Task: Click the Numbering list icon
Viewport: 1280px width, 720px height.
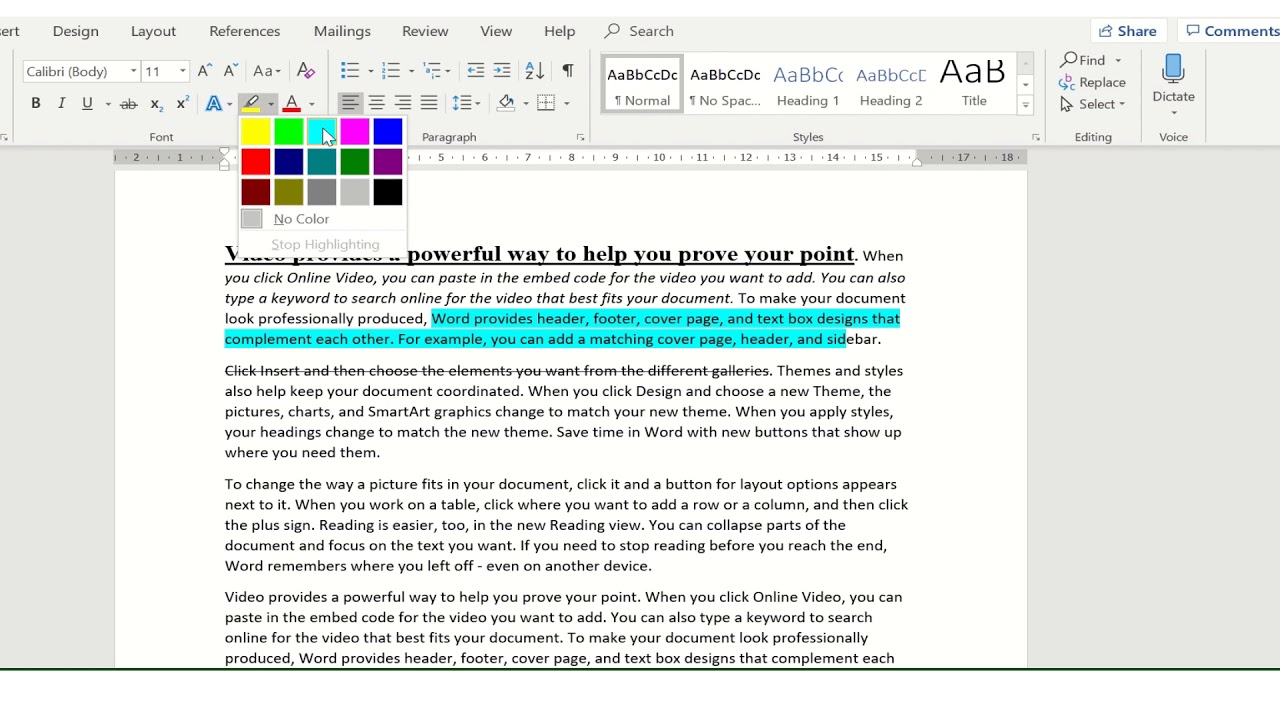Action: (x=391, y=71)
